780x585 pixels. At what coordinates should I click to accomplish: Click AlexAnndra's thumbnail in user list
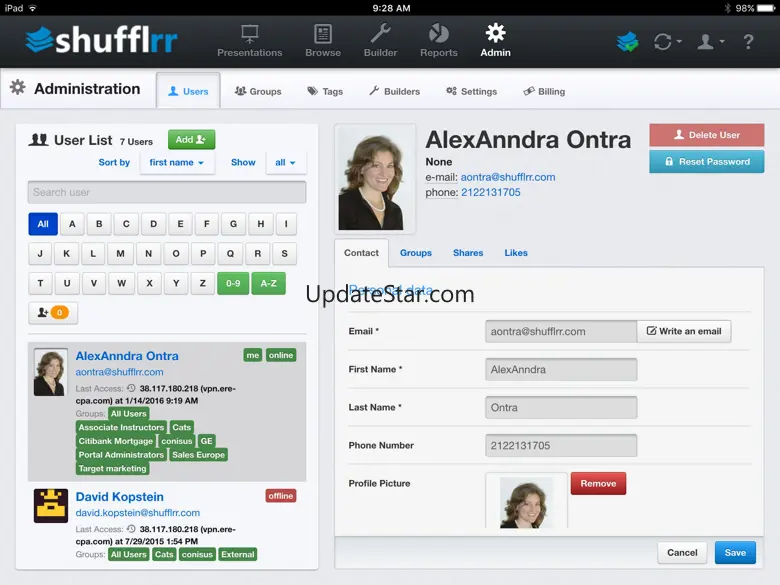click(x=50, y=372)
